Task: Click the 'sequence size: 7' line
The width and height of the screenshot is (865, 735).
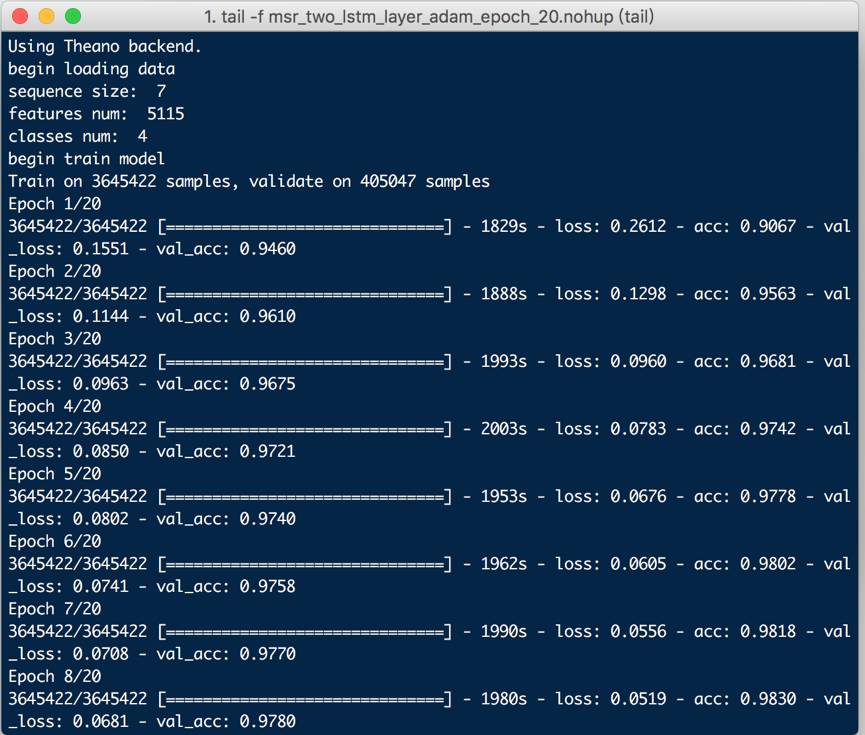Action: tap(87, 91)
